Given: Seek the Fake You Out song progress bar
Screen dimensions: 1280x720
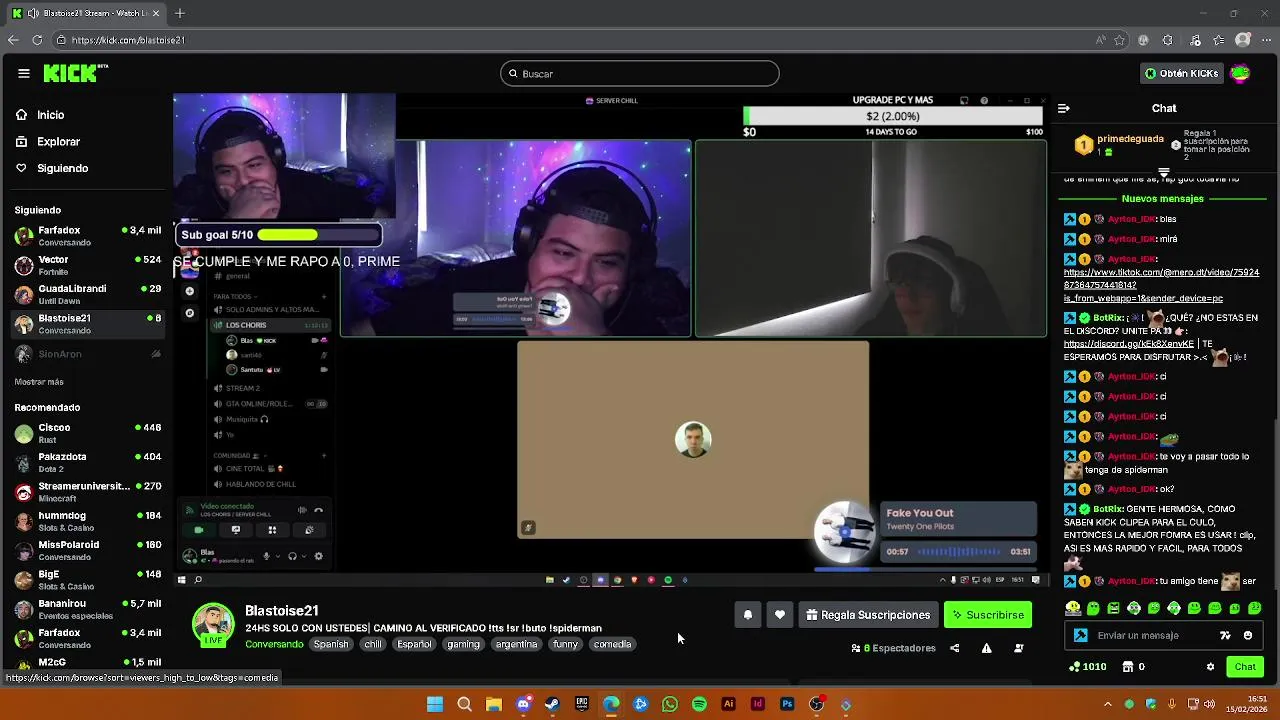Looking at the screenshot, I should 958,552.
